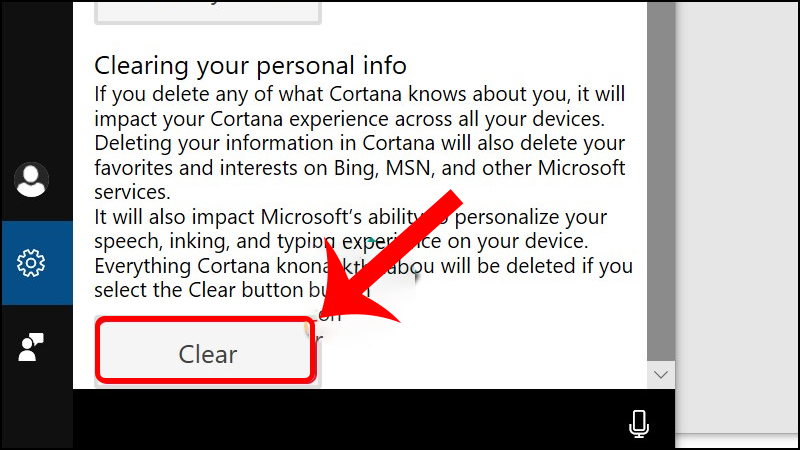Image resolution: width=800 pixels, height=450 pixels.
Task: Click the line 'speech, inking, and typing'
Action: tap(341, 241)
